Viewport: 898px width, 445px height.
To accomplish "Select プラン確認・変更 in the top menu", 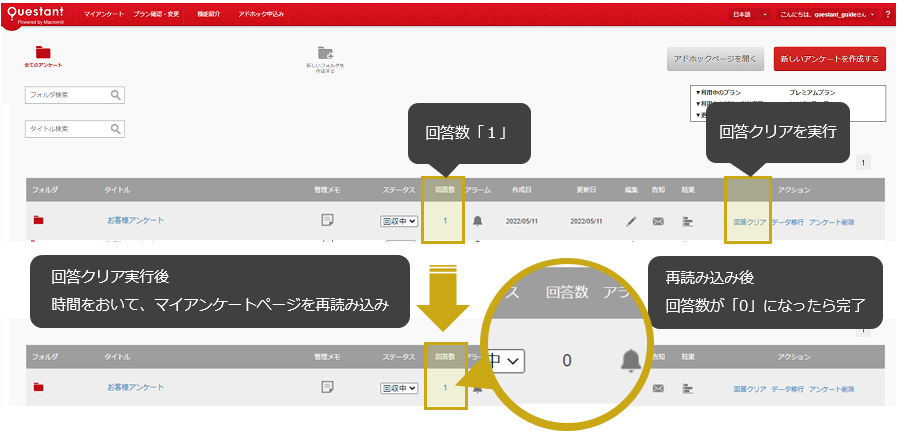I will (155, 15).
